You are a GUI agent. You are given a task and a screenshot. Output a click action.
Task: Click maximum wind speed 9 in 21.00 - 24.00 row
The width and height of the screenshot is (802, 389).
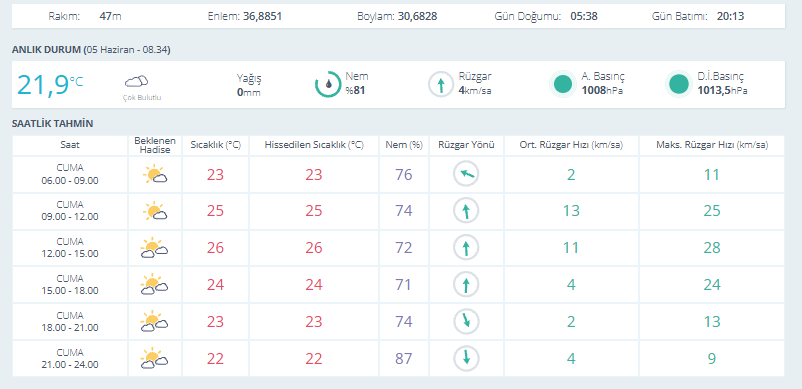(712, 359)
